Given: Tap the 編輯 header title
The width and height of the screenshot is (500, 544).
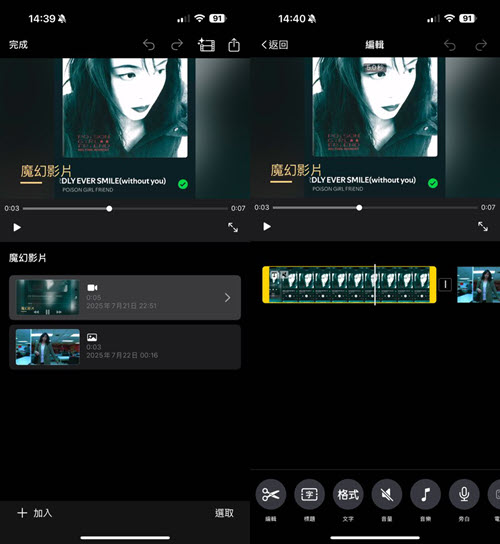Looking at the screenshot, I should tap(374, 45).
